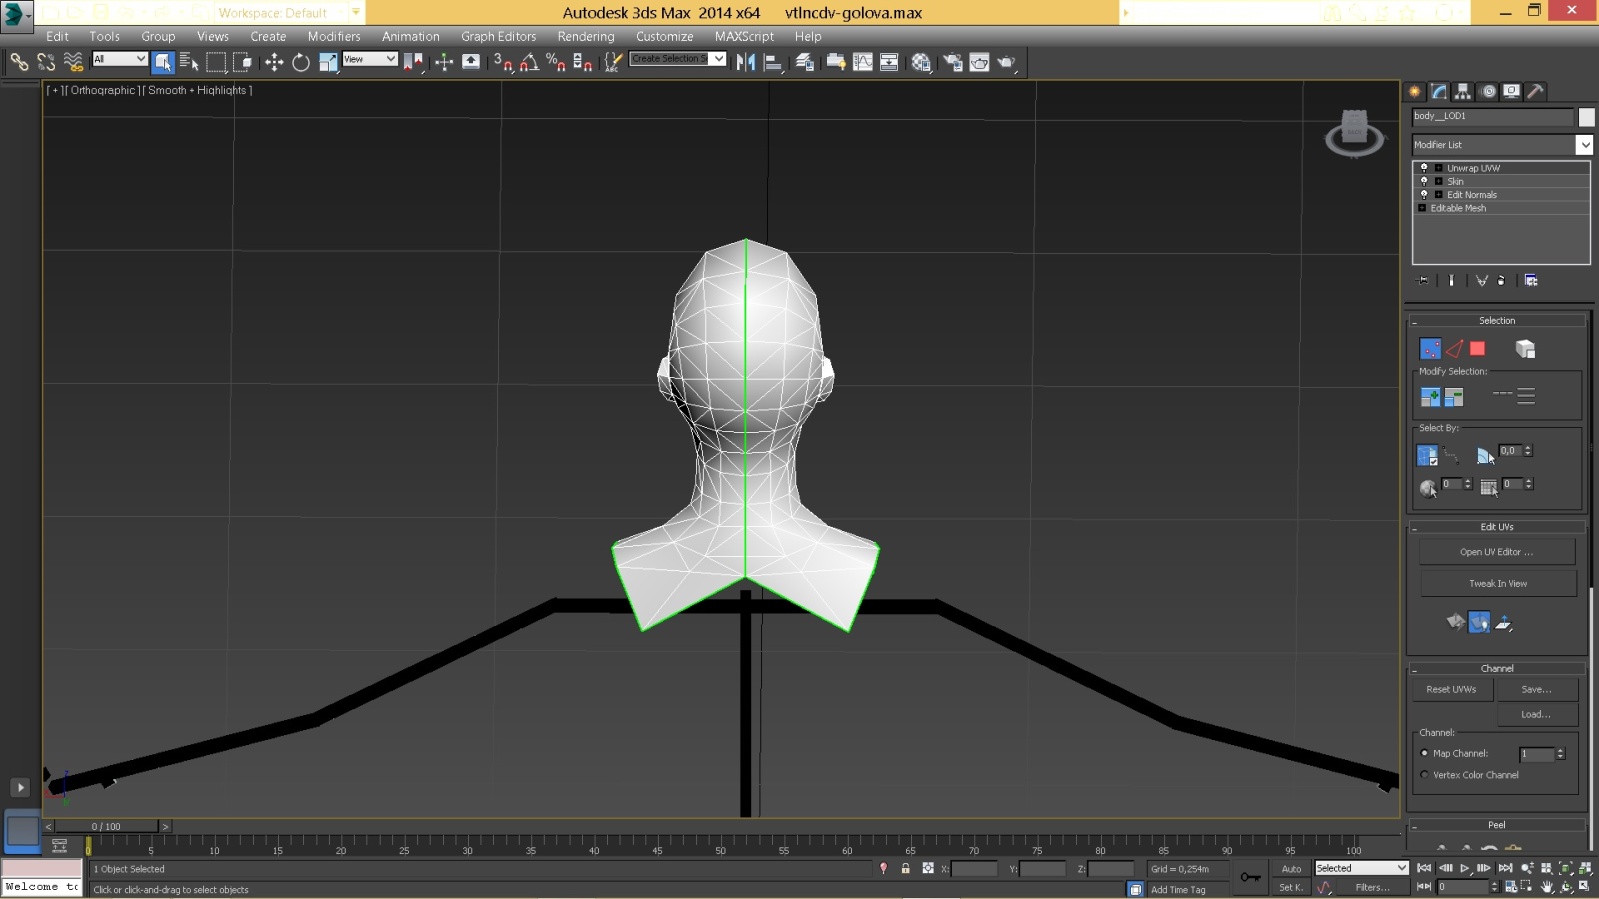
Task: Activate the Select and Scale tool
Action: (x=328, y=62)
